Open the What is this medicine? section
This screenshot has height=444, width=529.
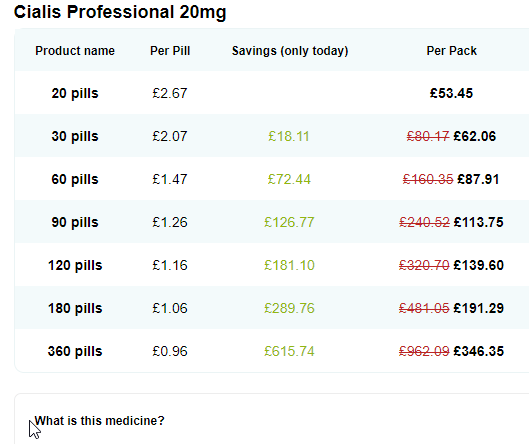click(99, 421)
